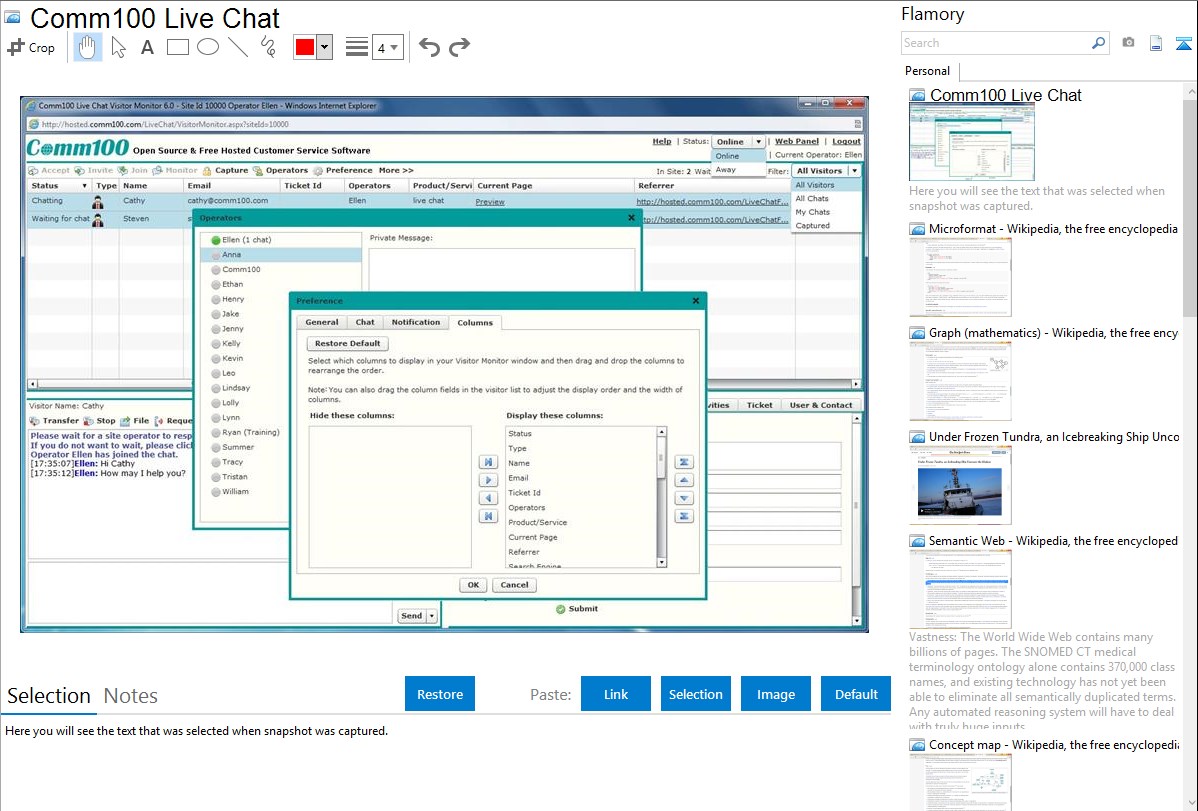The image size is (1198, 811).
Task: Open the Send button dropdown arrow
Action: click(x=432, y=616)
